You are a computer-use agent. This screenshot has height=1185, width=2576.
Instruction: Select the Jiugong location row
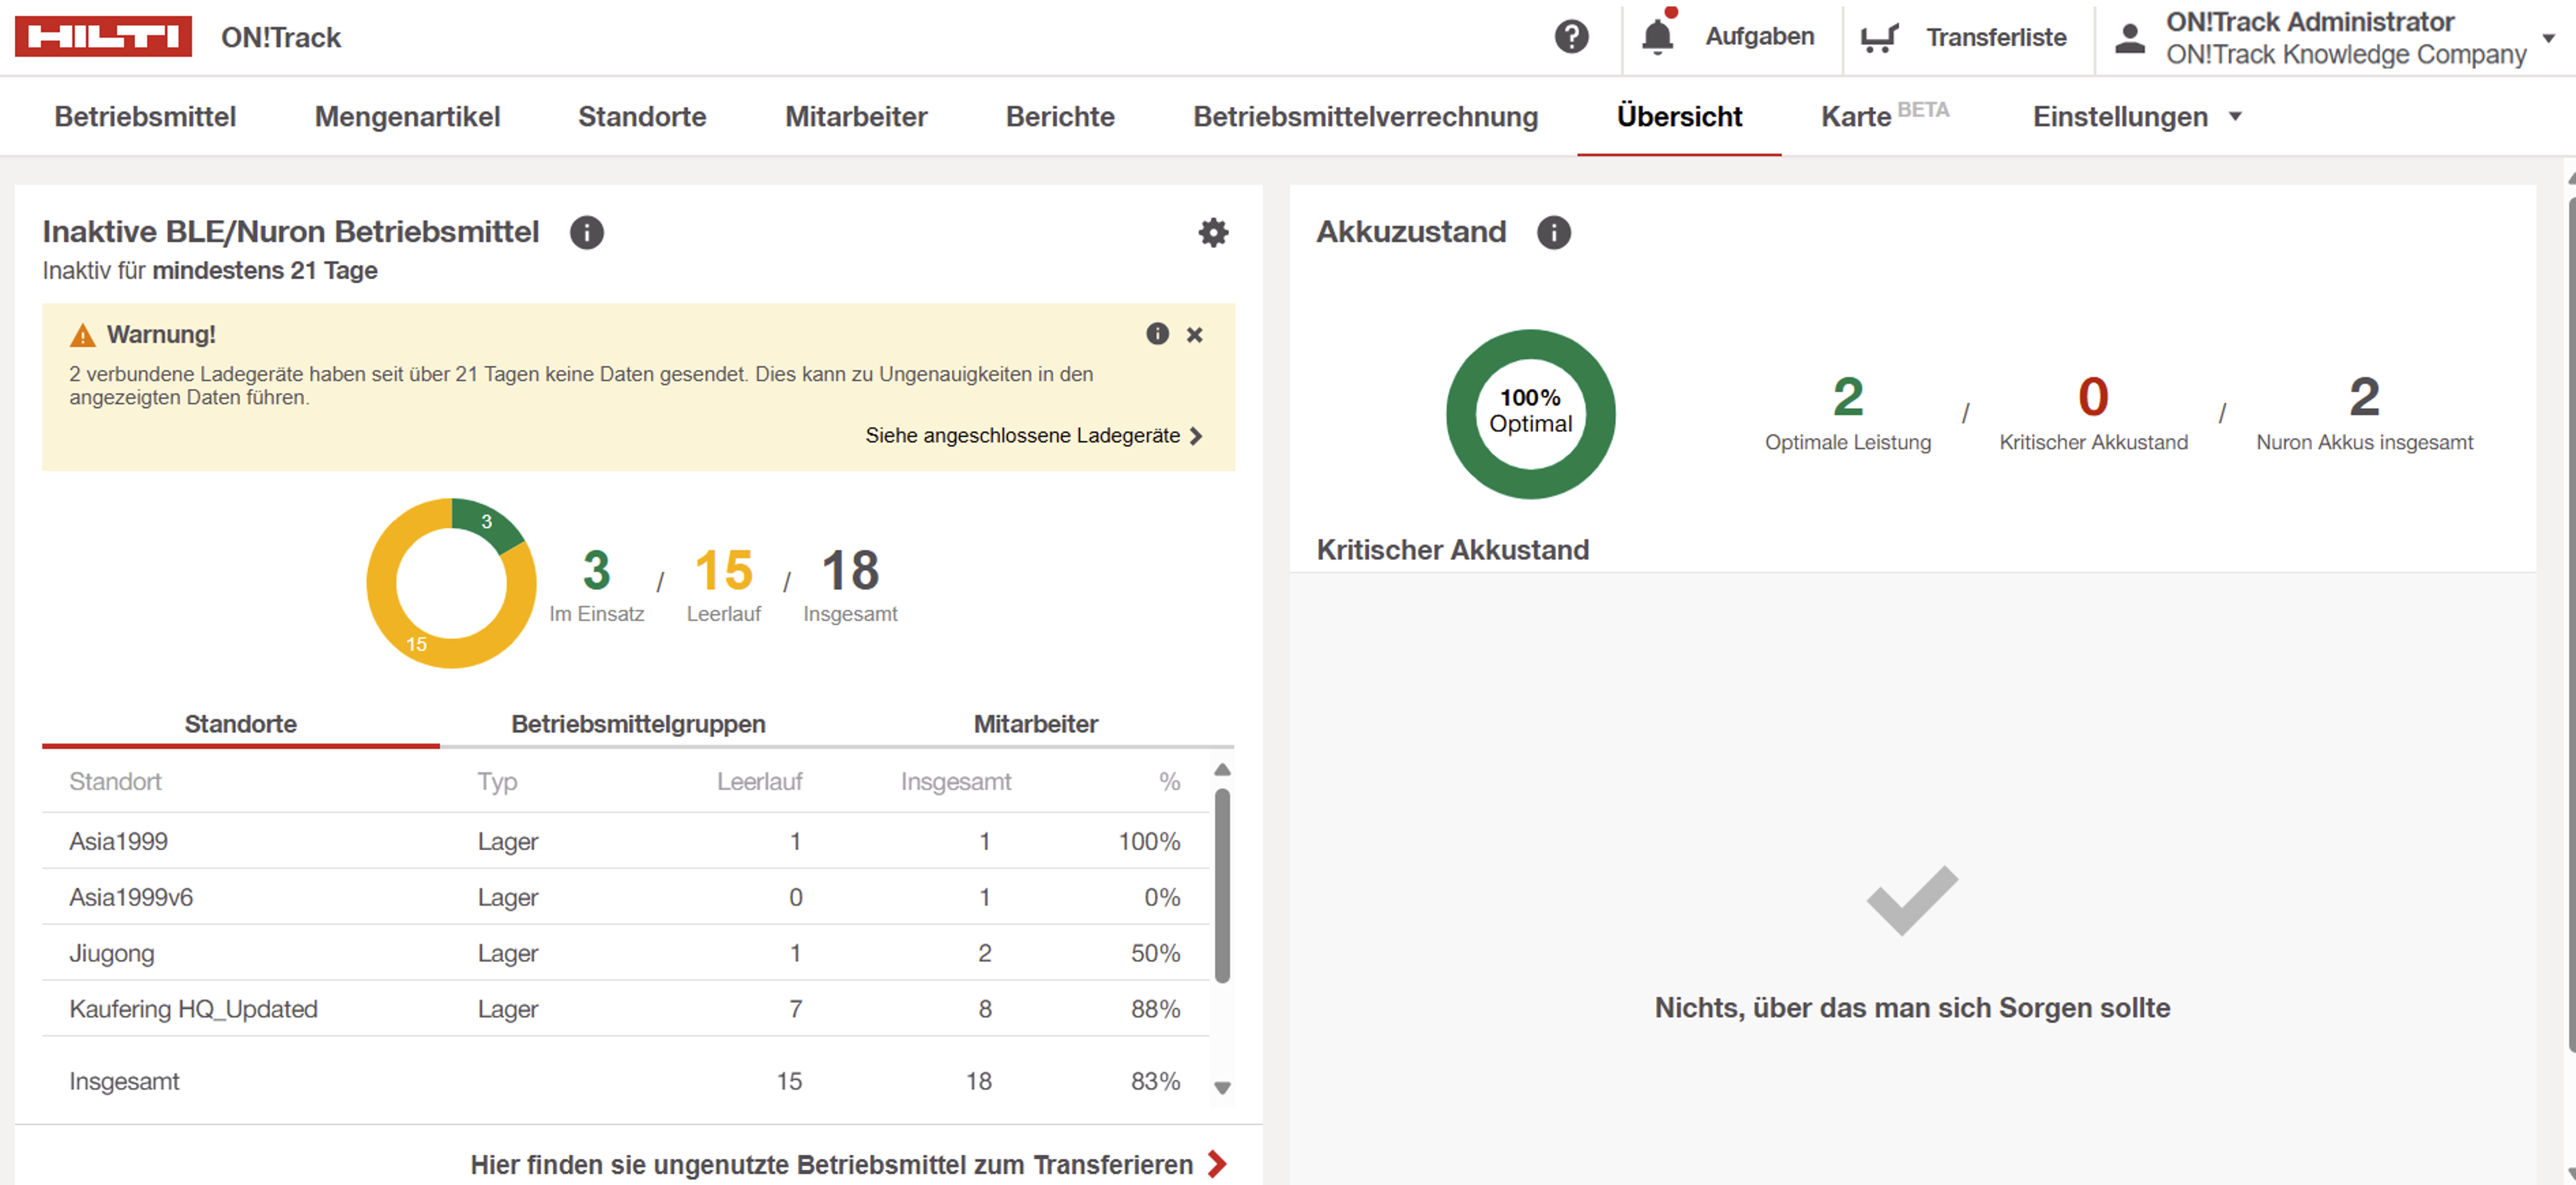(626, 953)
